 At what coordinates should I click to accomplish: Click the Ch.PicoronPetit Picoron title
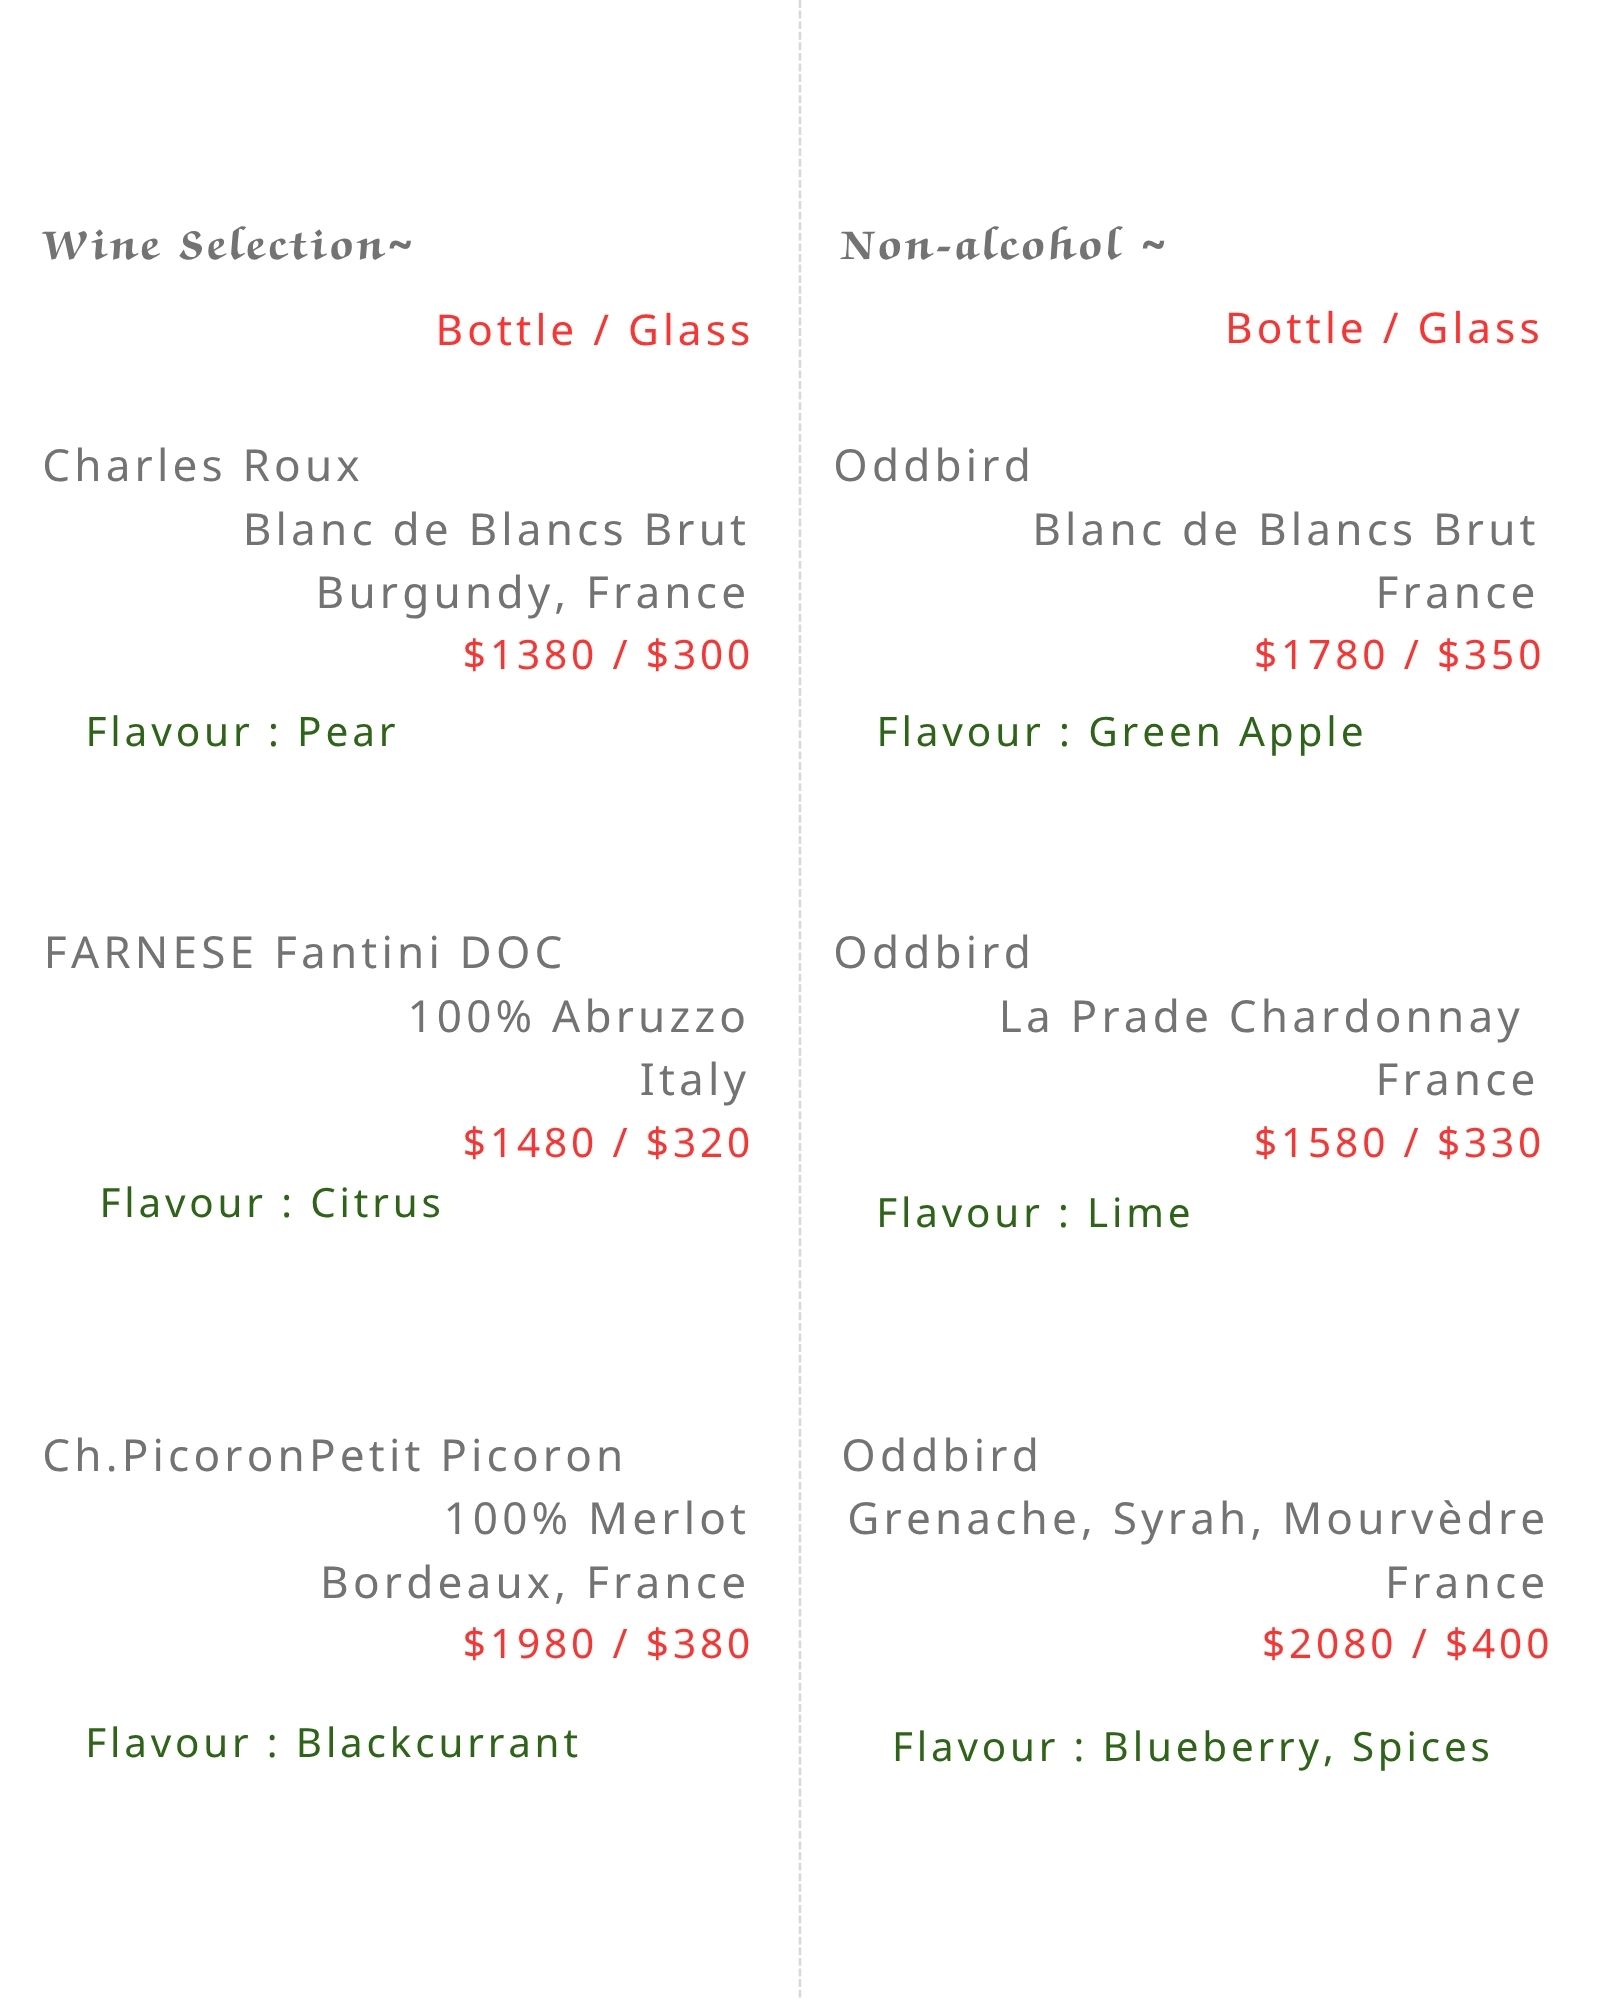coord(334,1456)
